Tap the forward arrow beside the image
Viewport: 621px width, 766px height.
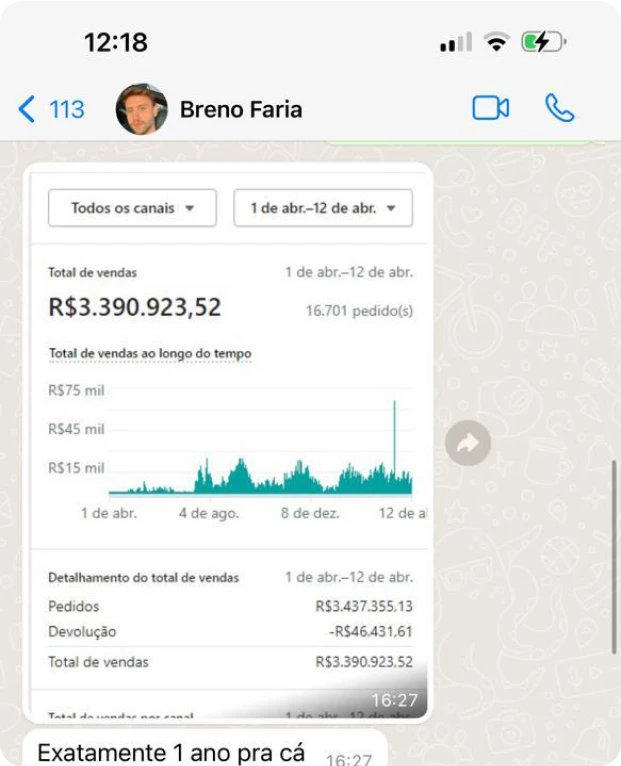(467, 444)
